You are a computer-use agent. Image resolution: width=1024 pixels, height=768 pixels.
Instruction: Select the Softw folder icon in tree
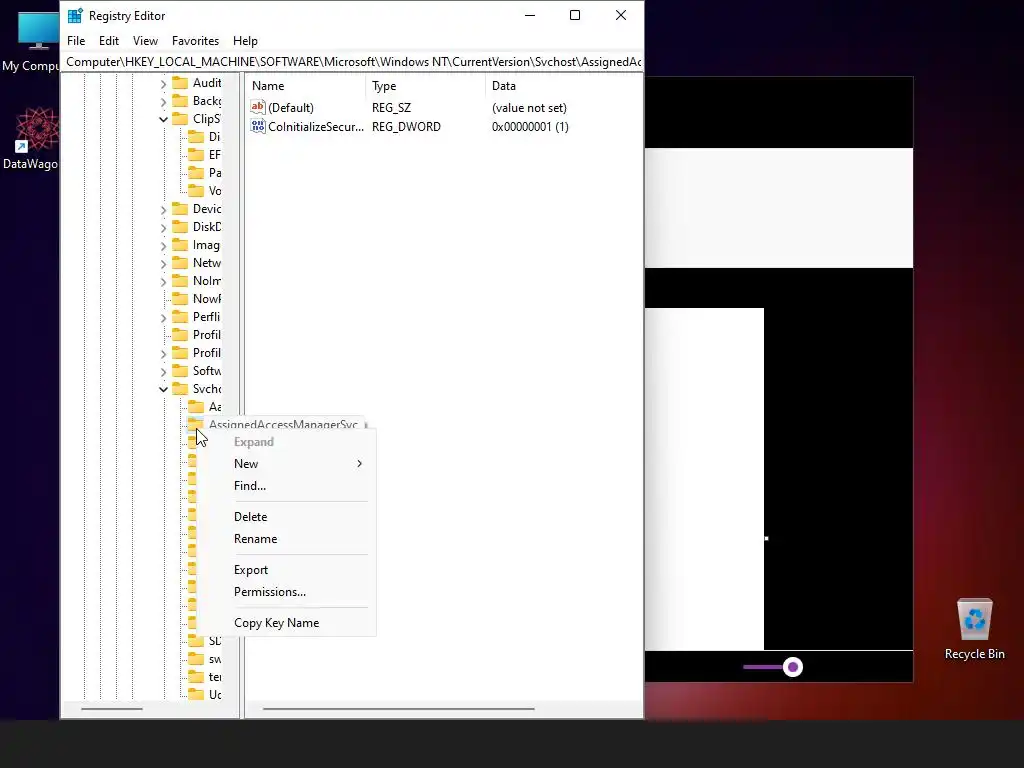180,371
